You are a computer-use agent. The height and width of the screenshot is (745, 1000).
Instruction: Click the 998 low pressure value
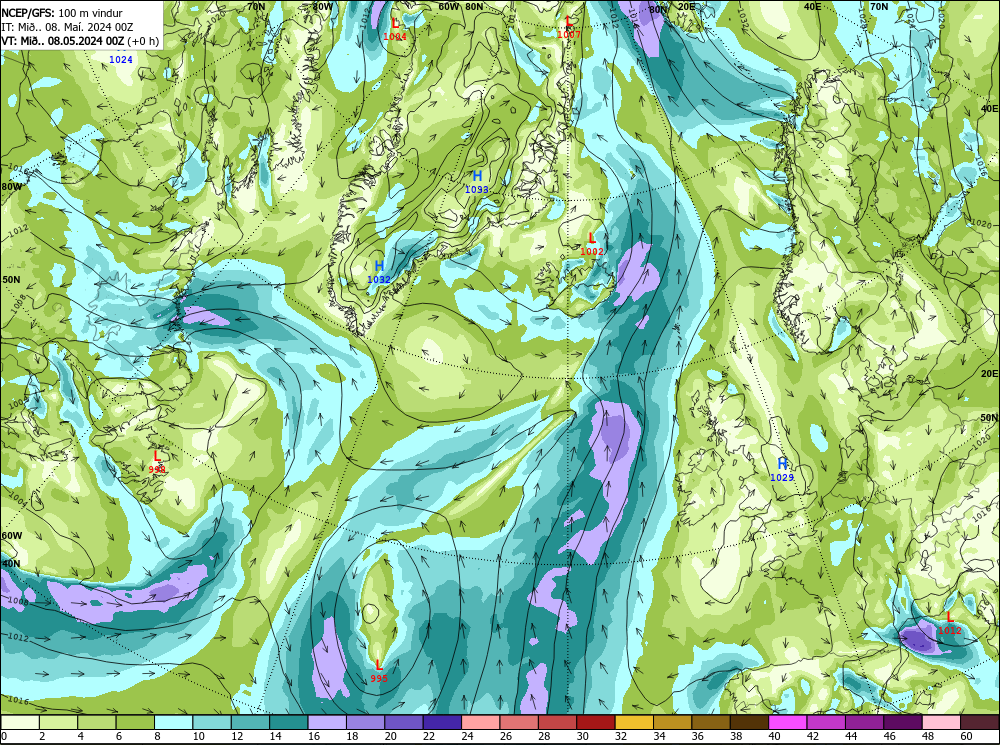click(x=157, y=469)
